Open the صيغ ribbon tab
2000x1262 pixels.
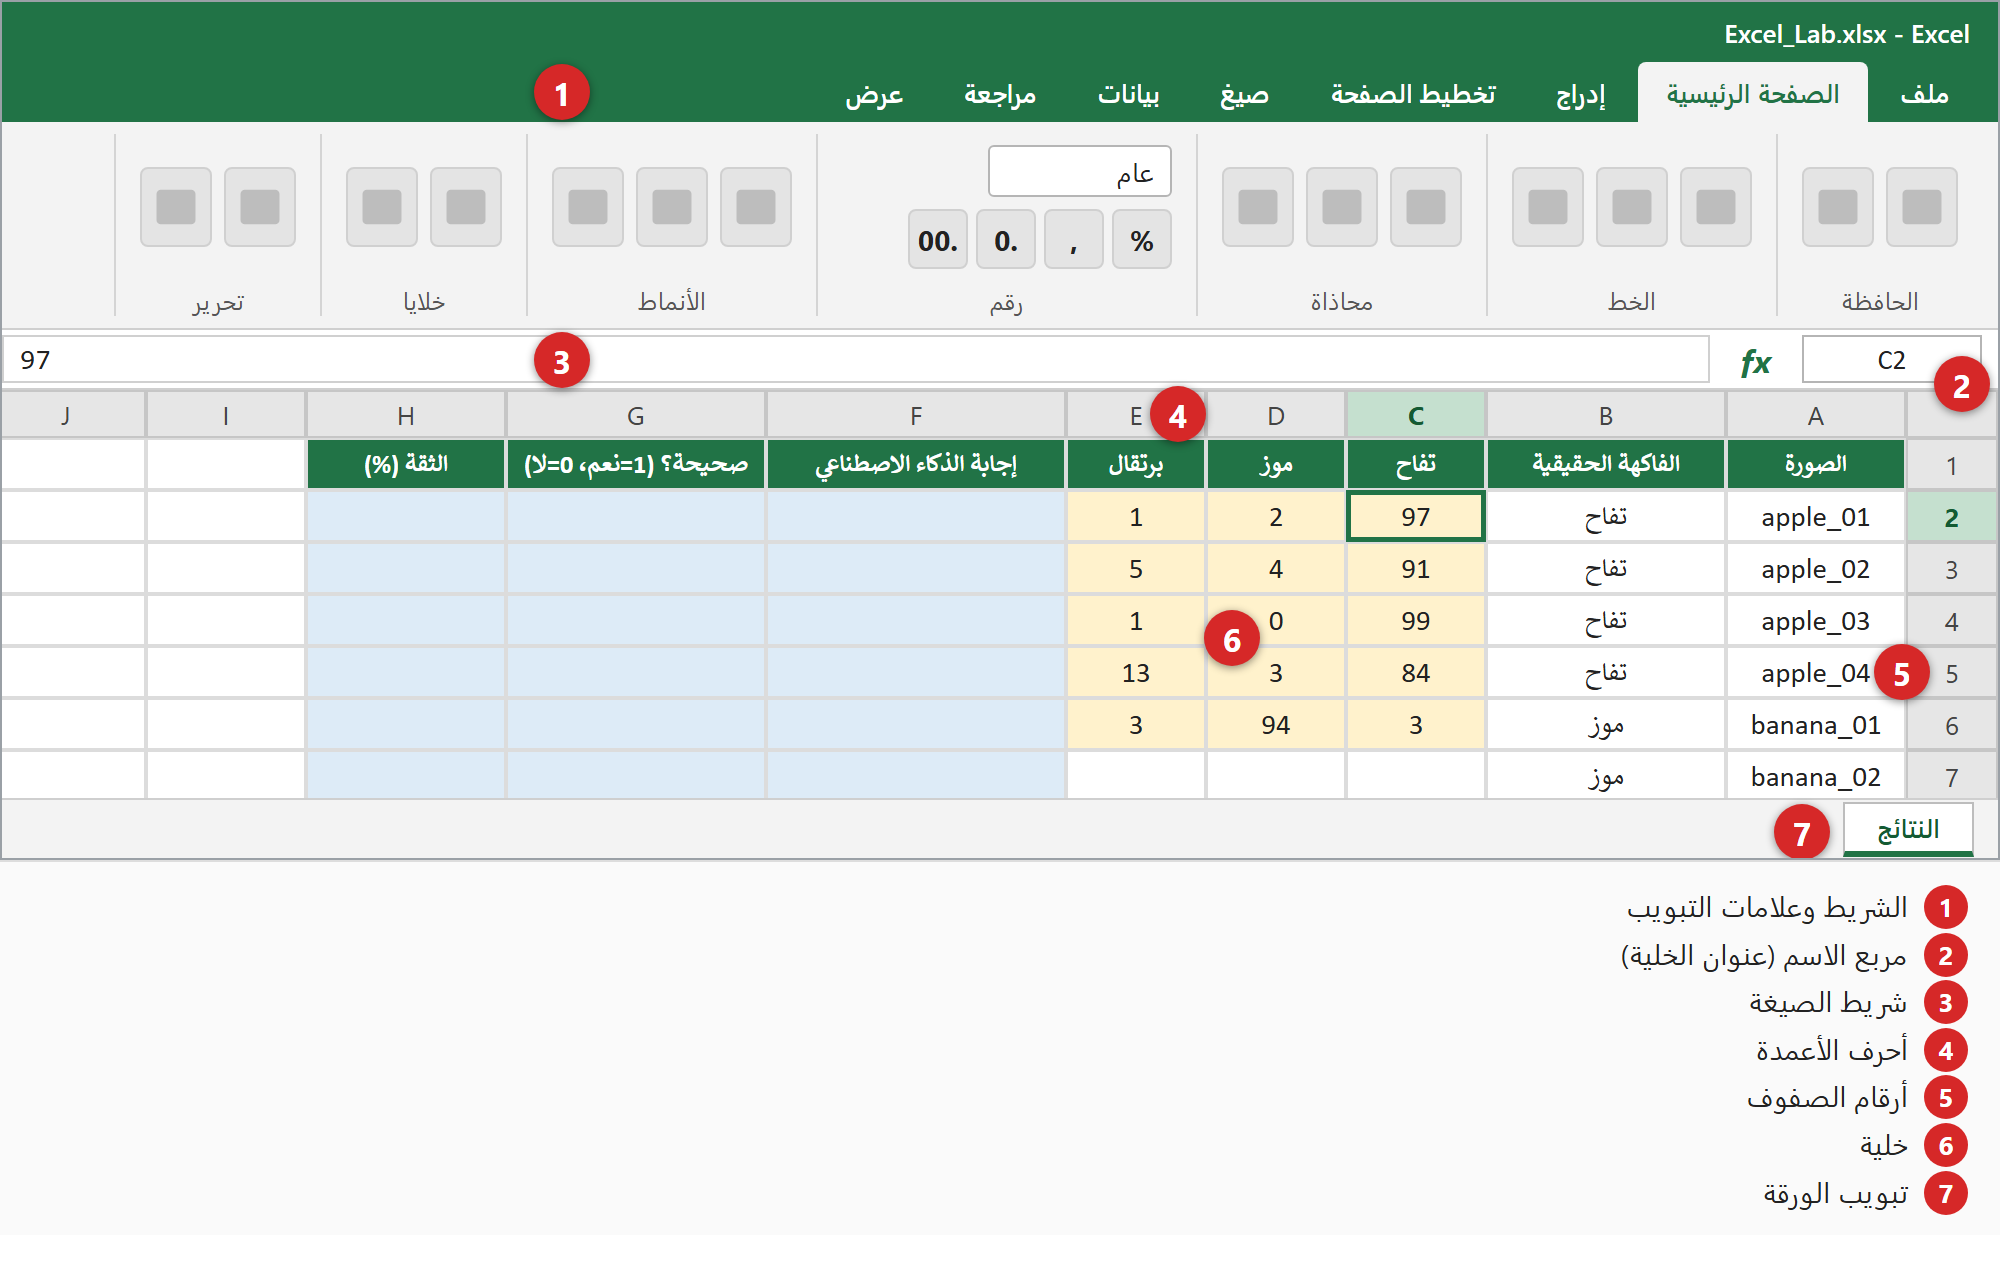[1244, 94]
